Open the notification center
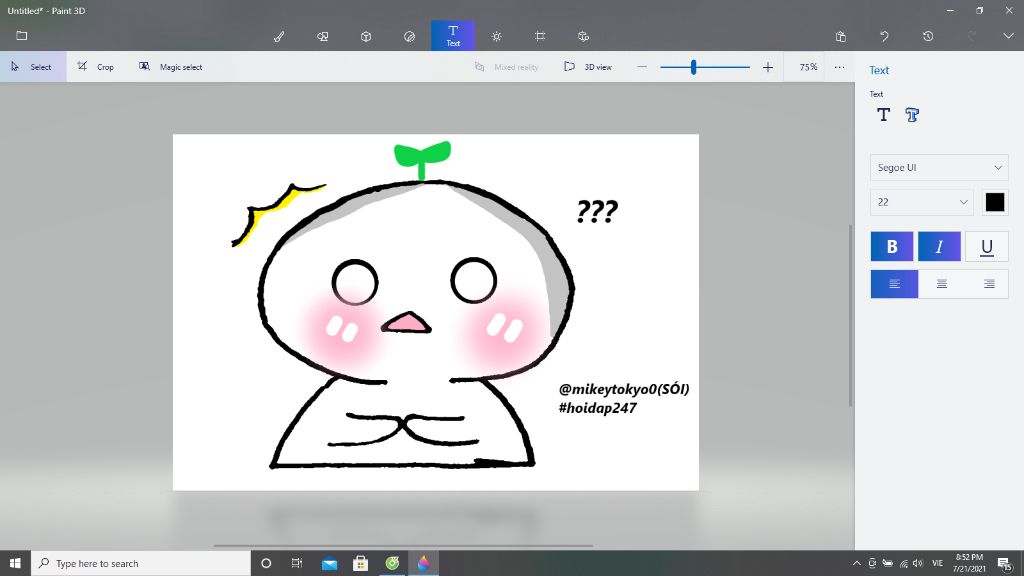 click(1006, 563)
